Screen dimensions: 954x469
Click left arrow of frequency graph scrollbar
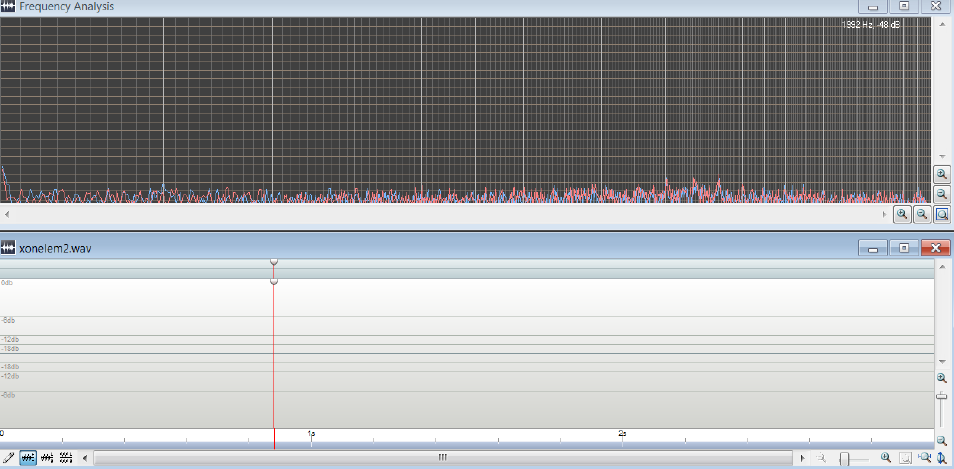coord(7,214)
